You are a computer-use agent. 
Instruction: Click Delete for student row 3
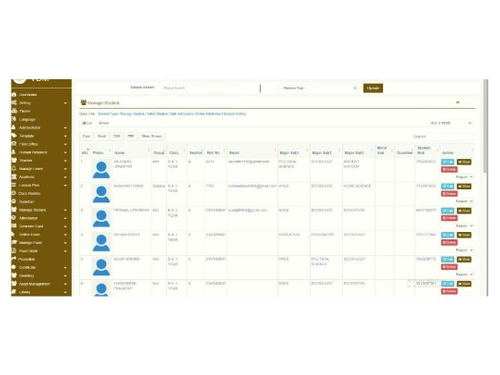click(449, 218)
